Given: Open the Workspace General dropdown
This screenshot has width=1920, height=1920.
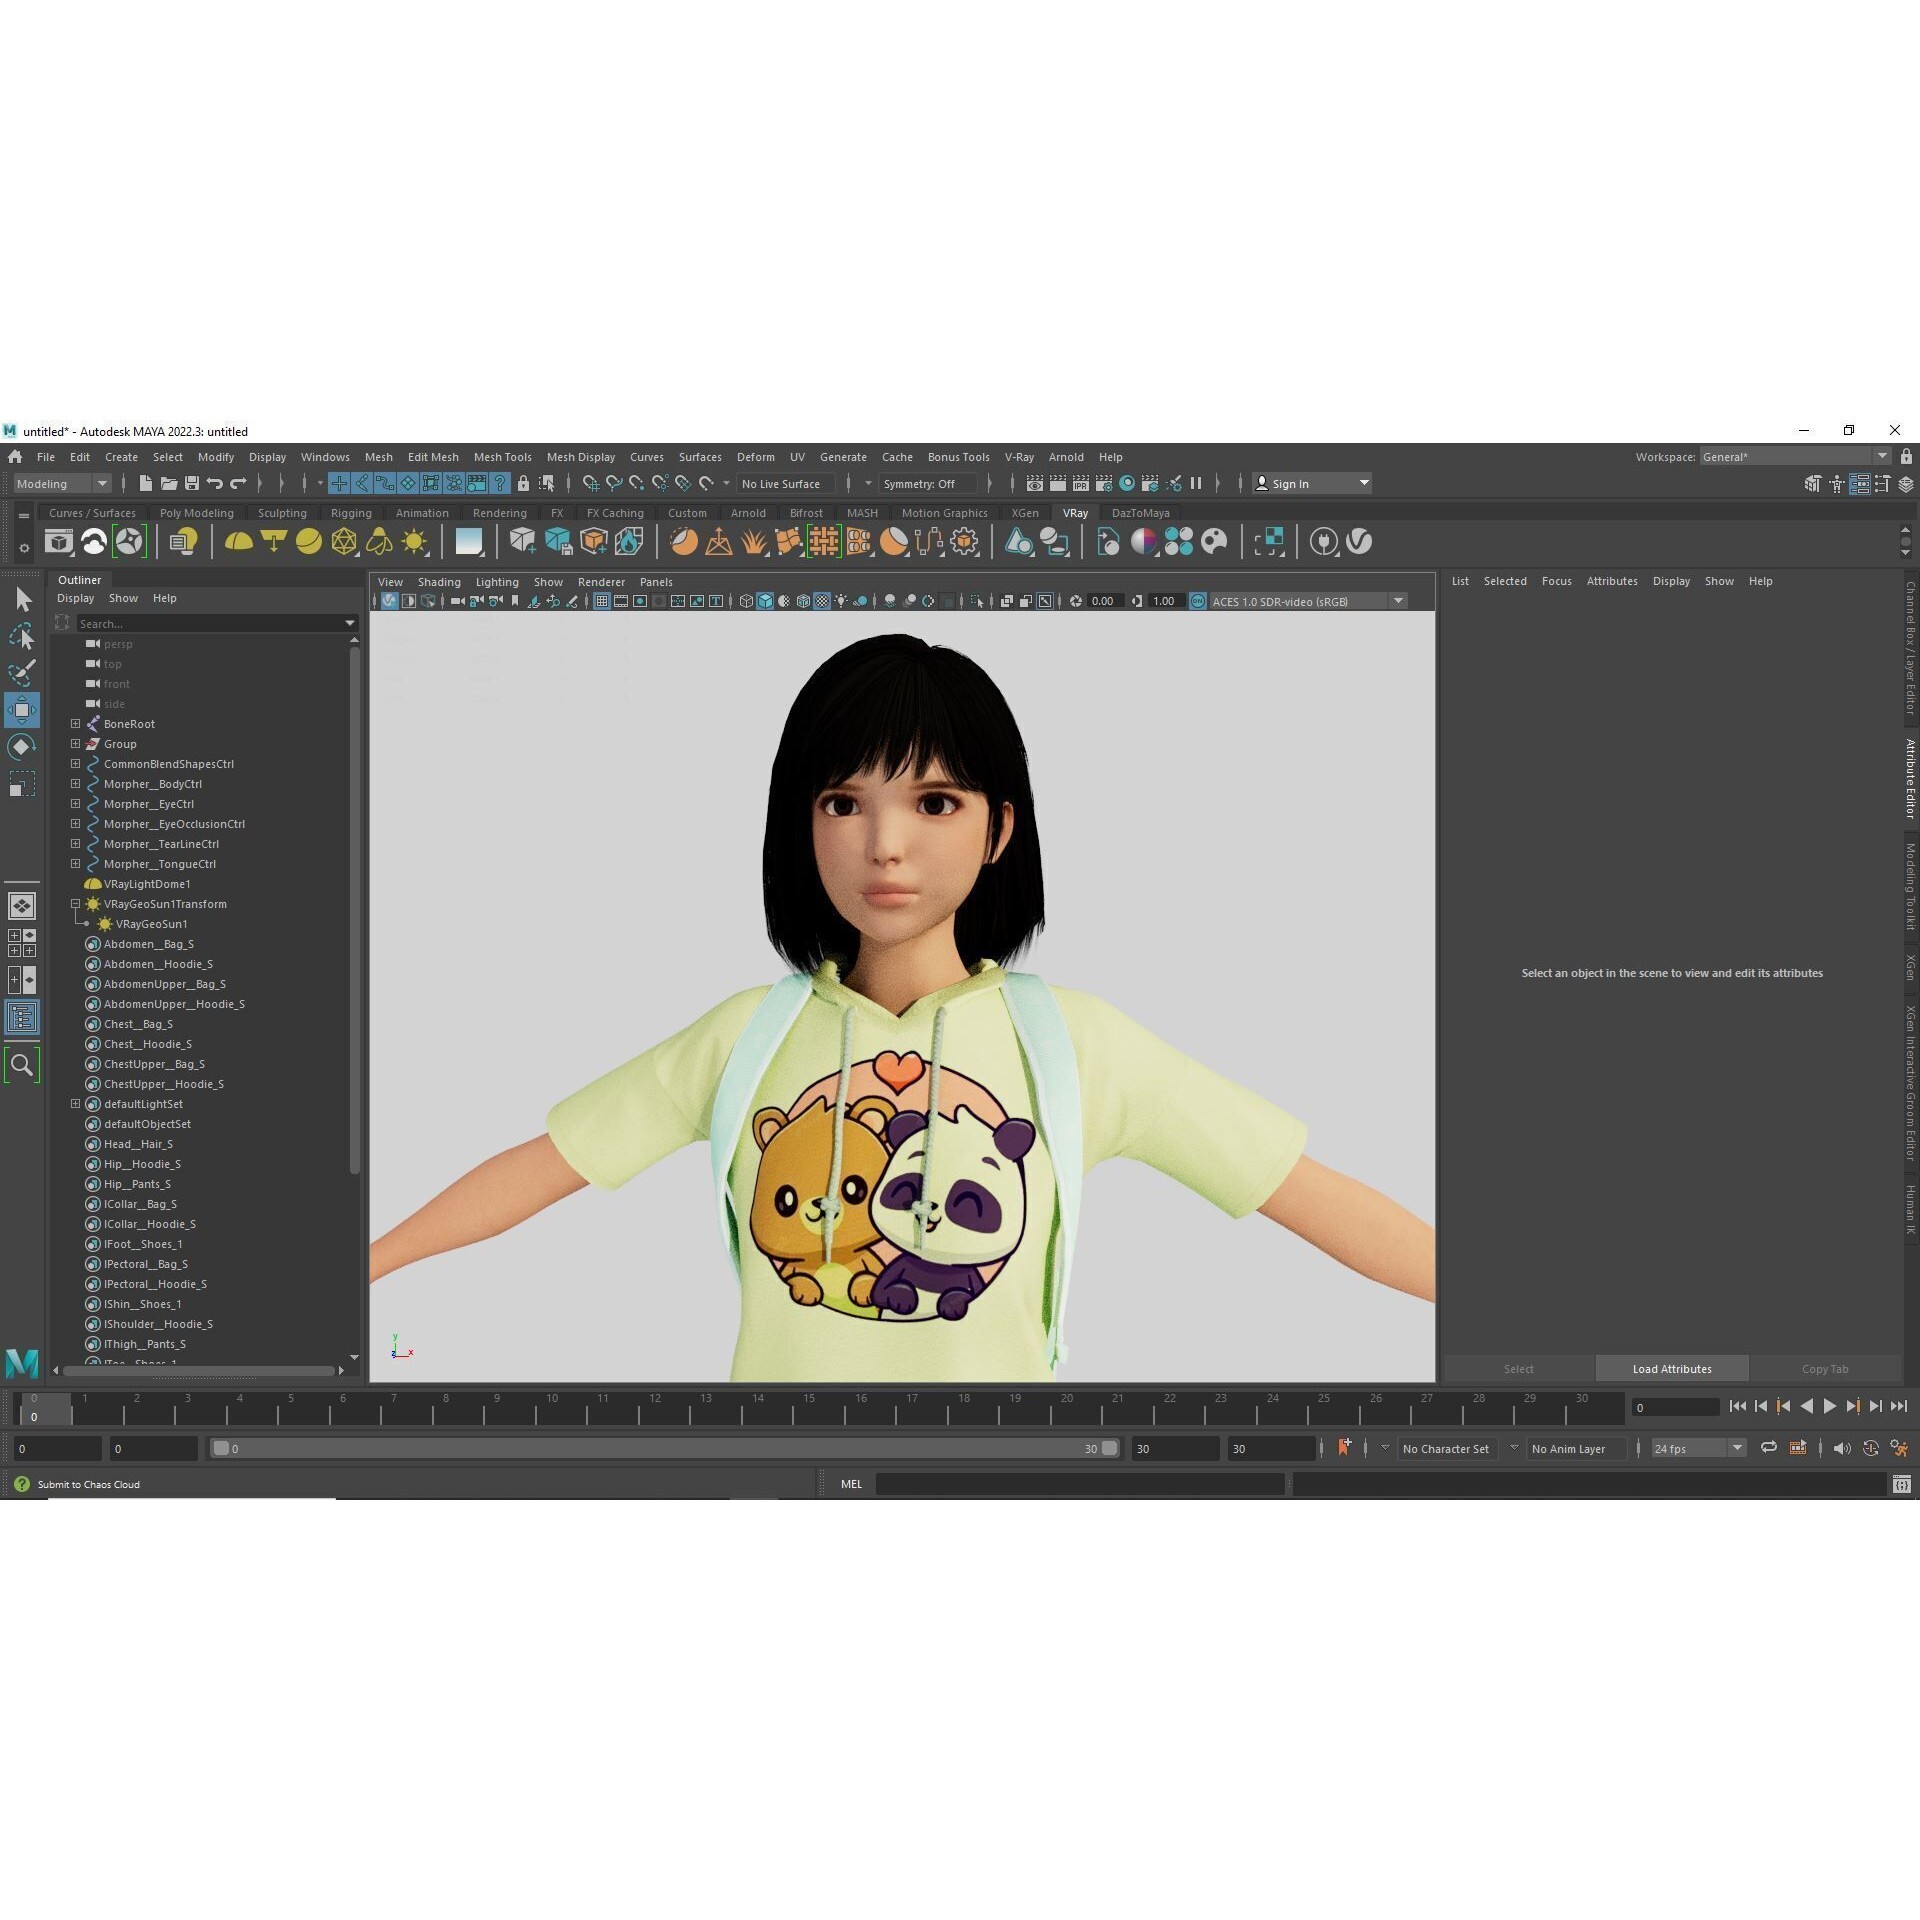Looking at the screenshot, I should click(x=1795, y=457).
